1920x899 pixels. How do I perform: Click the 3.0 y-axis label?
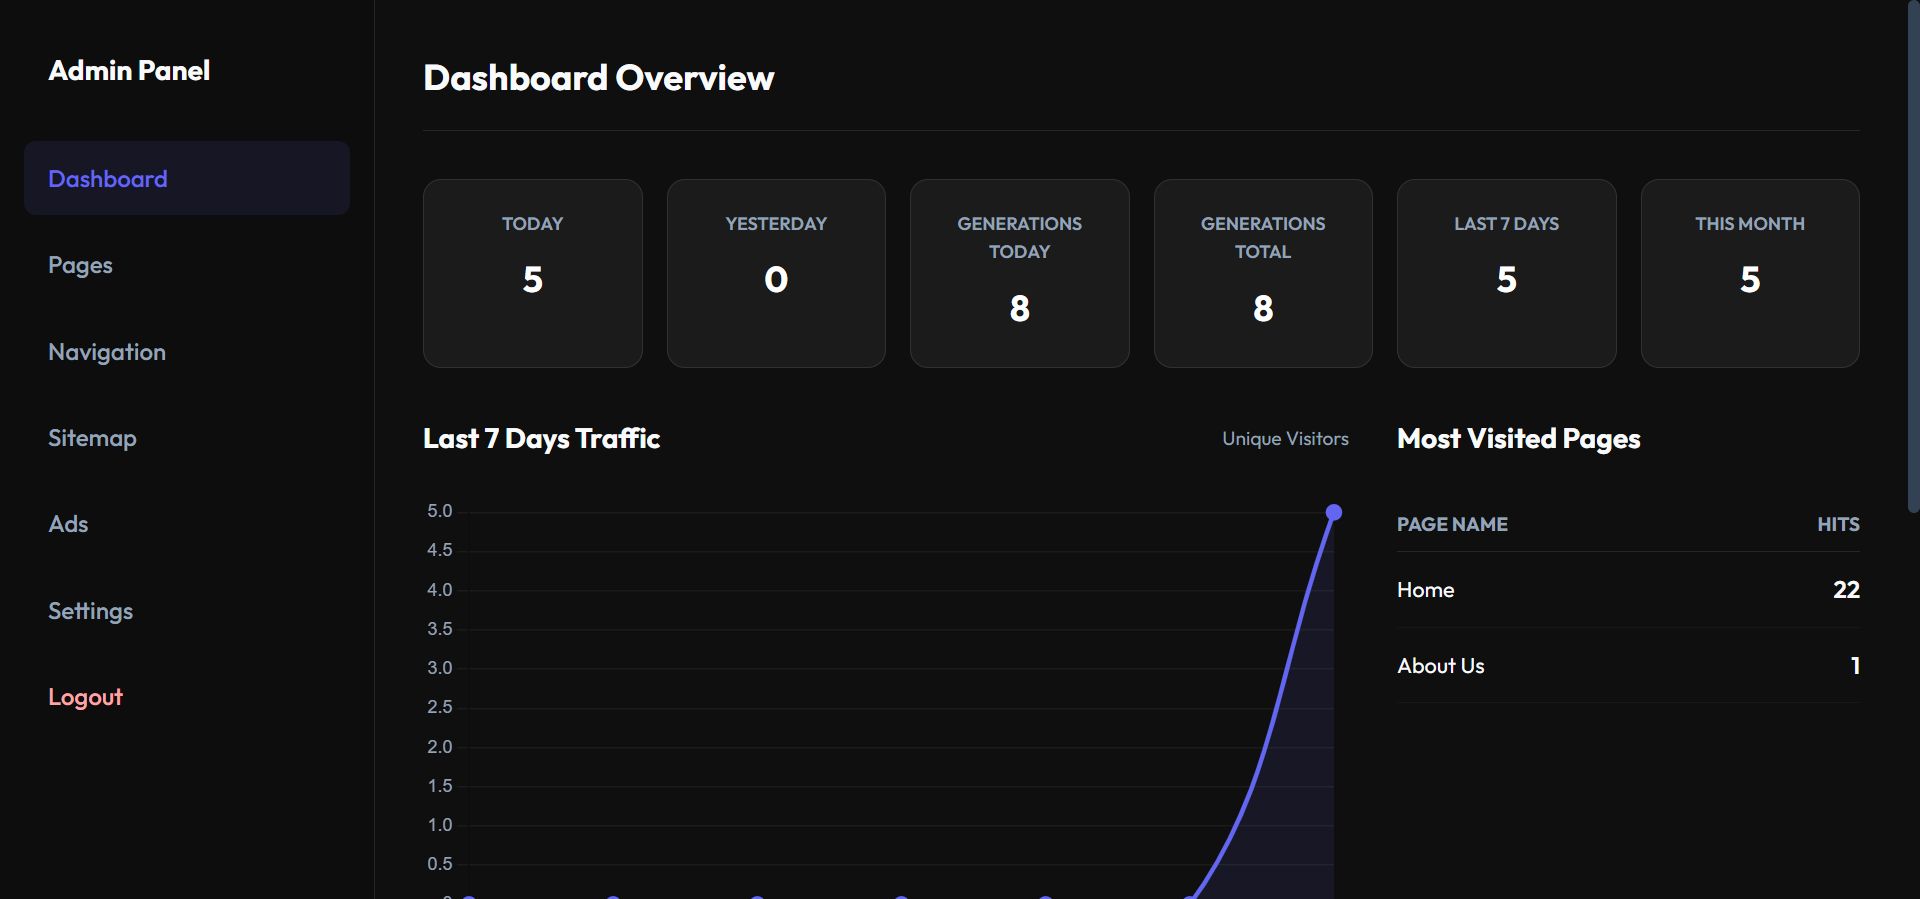(440, 668)
